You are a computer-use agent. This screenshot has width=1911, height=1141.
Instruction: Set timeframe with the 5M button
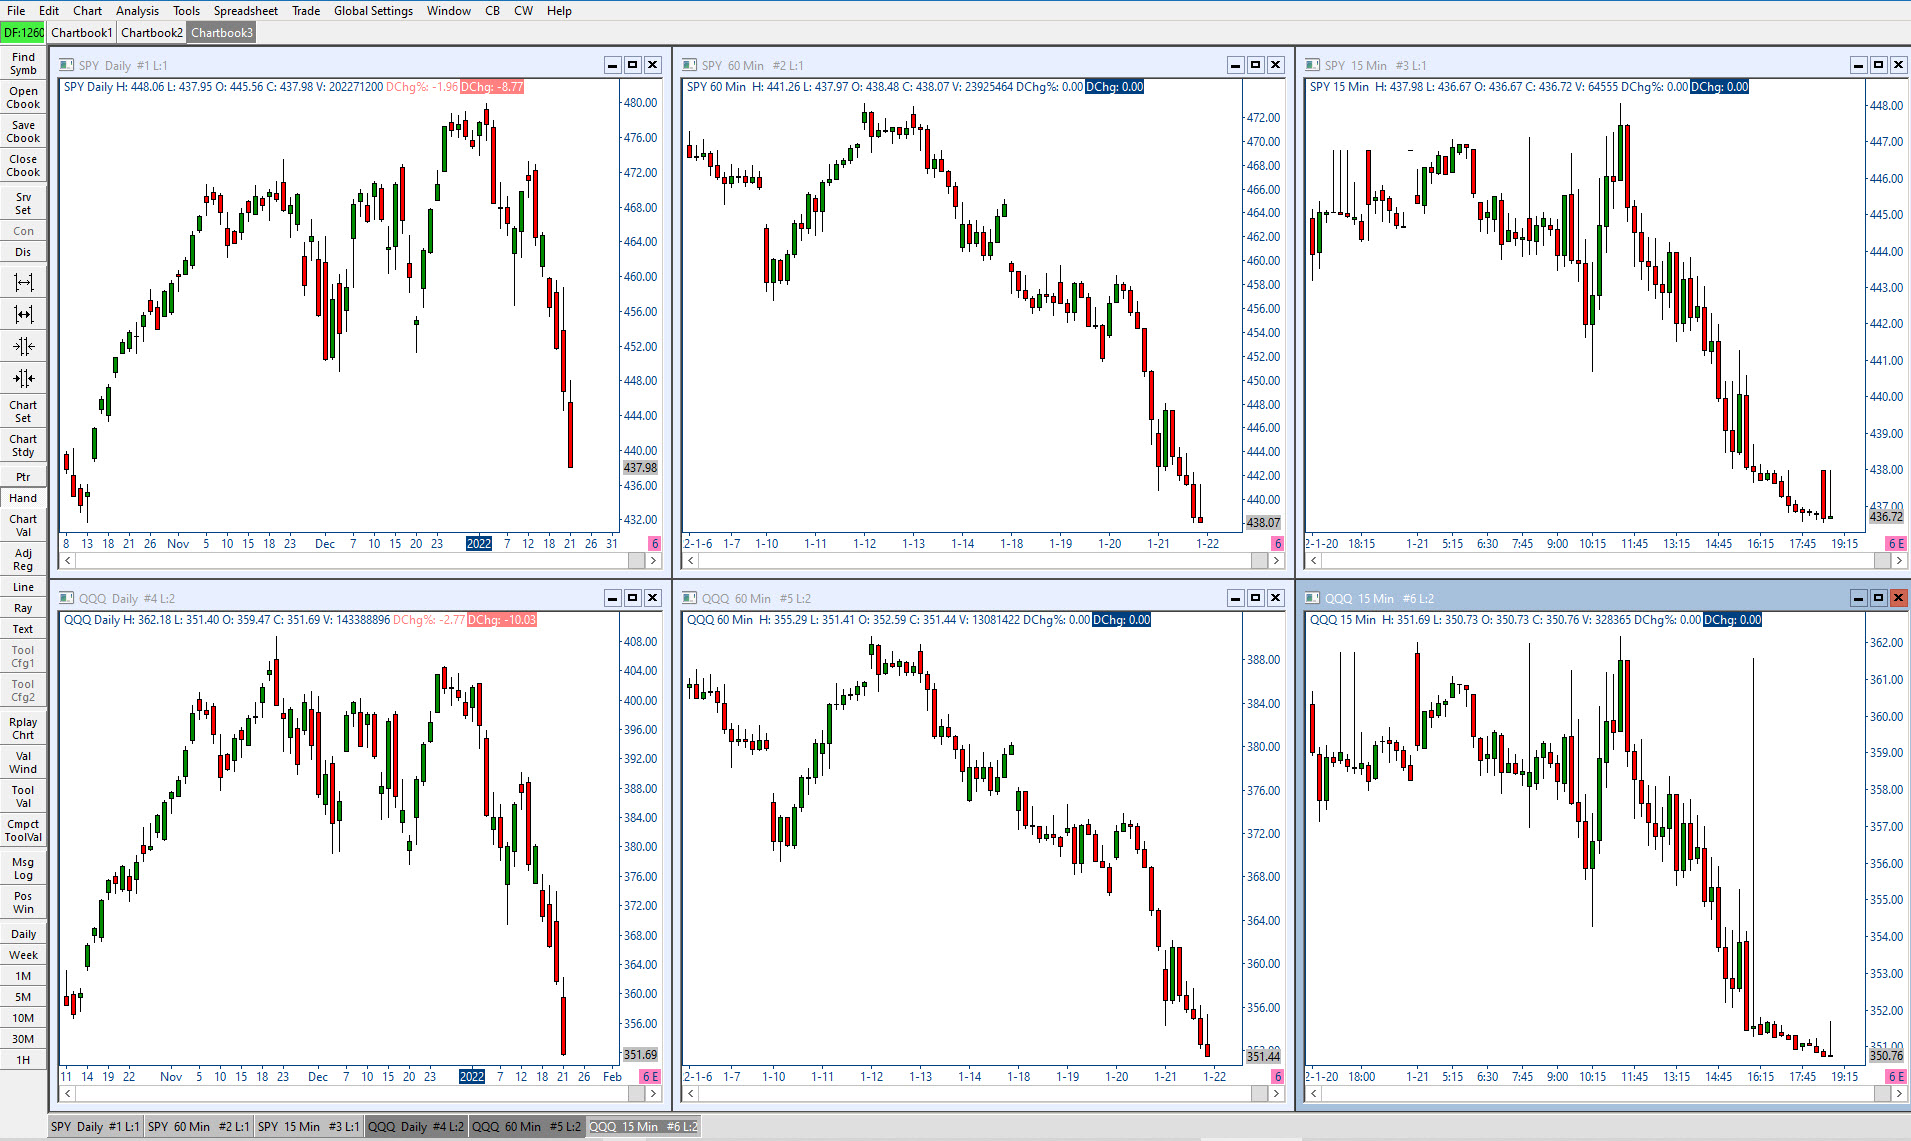click(23, 997)
